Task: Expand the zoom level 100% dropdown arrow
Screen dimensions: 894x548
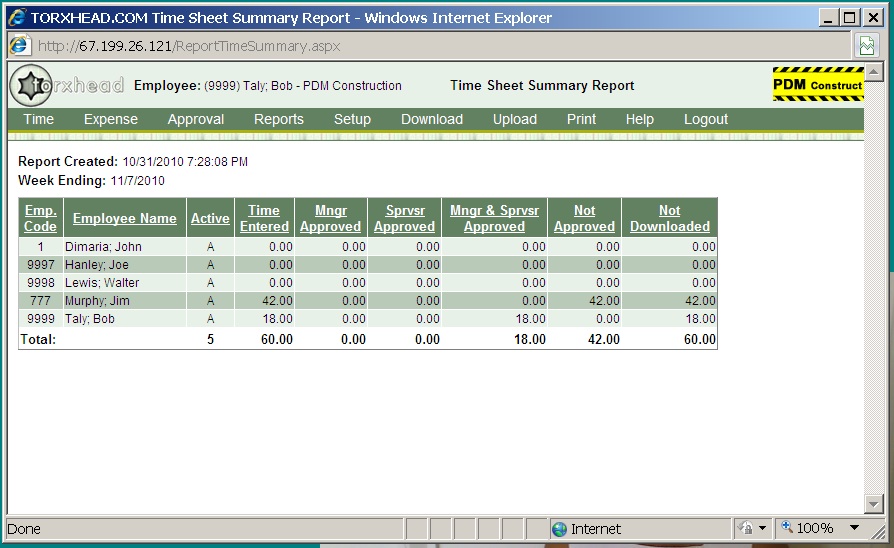Action: pos(854,528)
